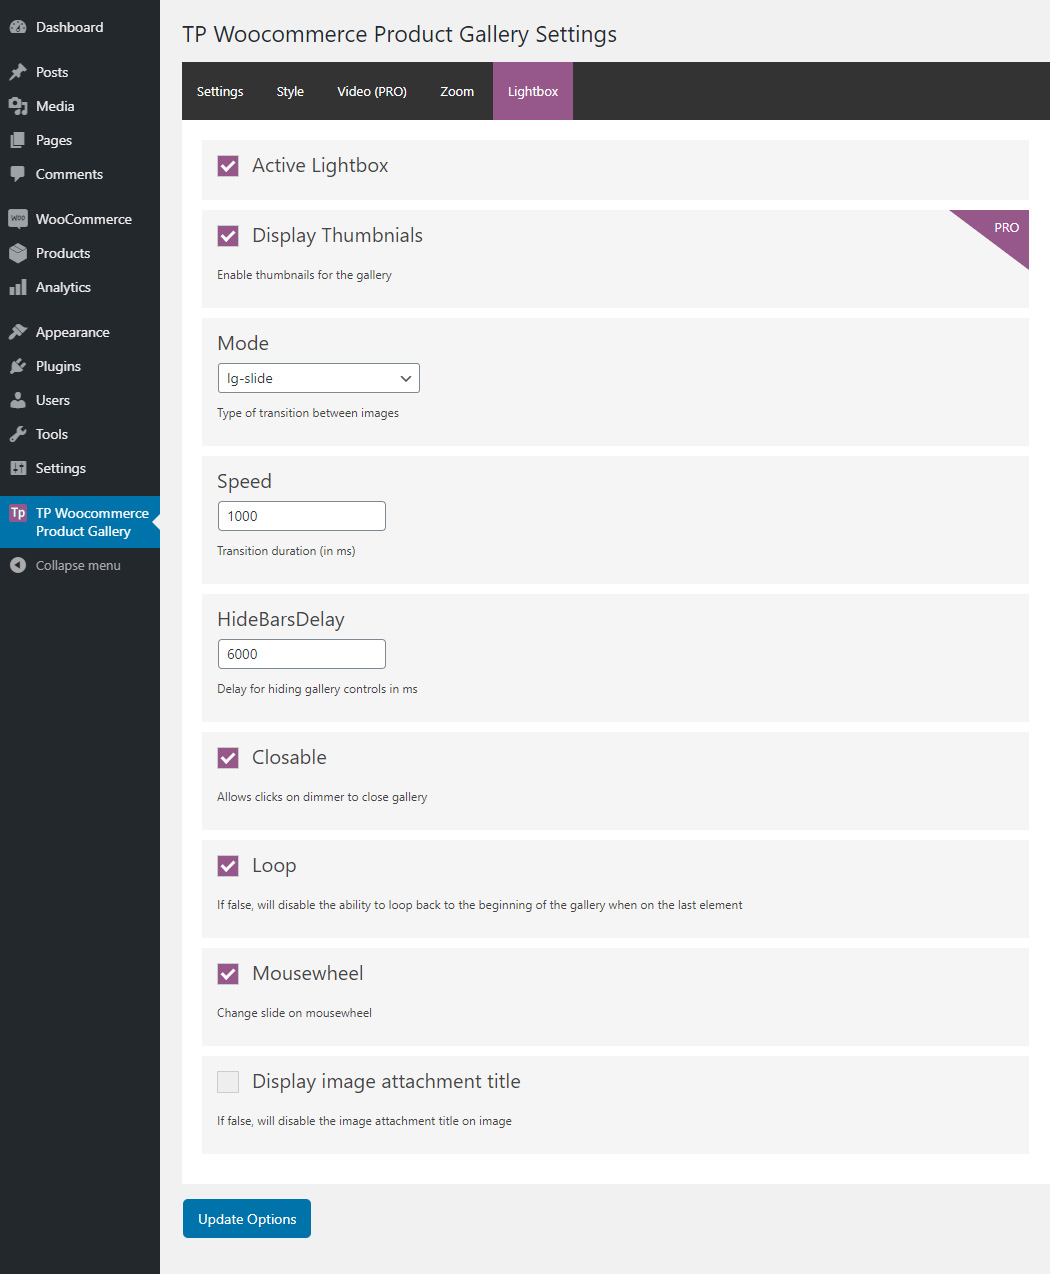This screenshot has height=1274, width=1050.
Task: Click the Appearance paintbrush icon
Action: click(18, 332)
